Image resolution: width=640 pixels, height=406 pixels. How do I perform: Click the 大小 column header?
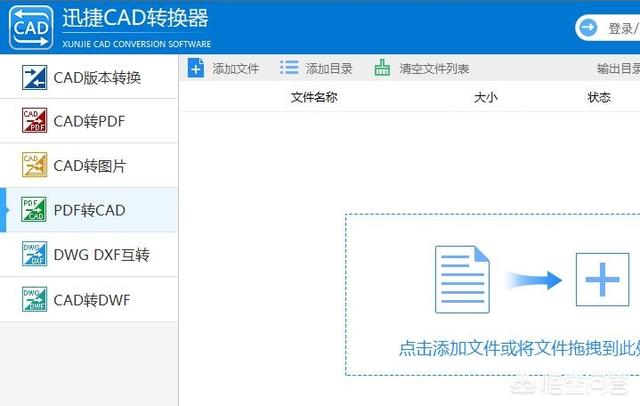486,97
